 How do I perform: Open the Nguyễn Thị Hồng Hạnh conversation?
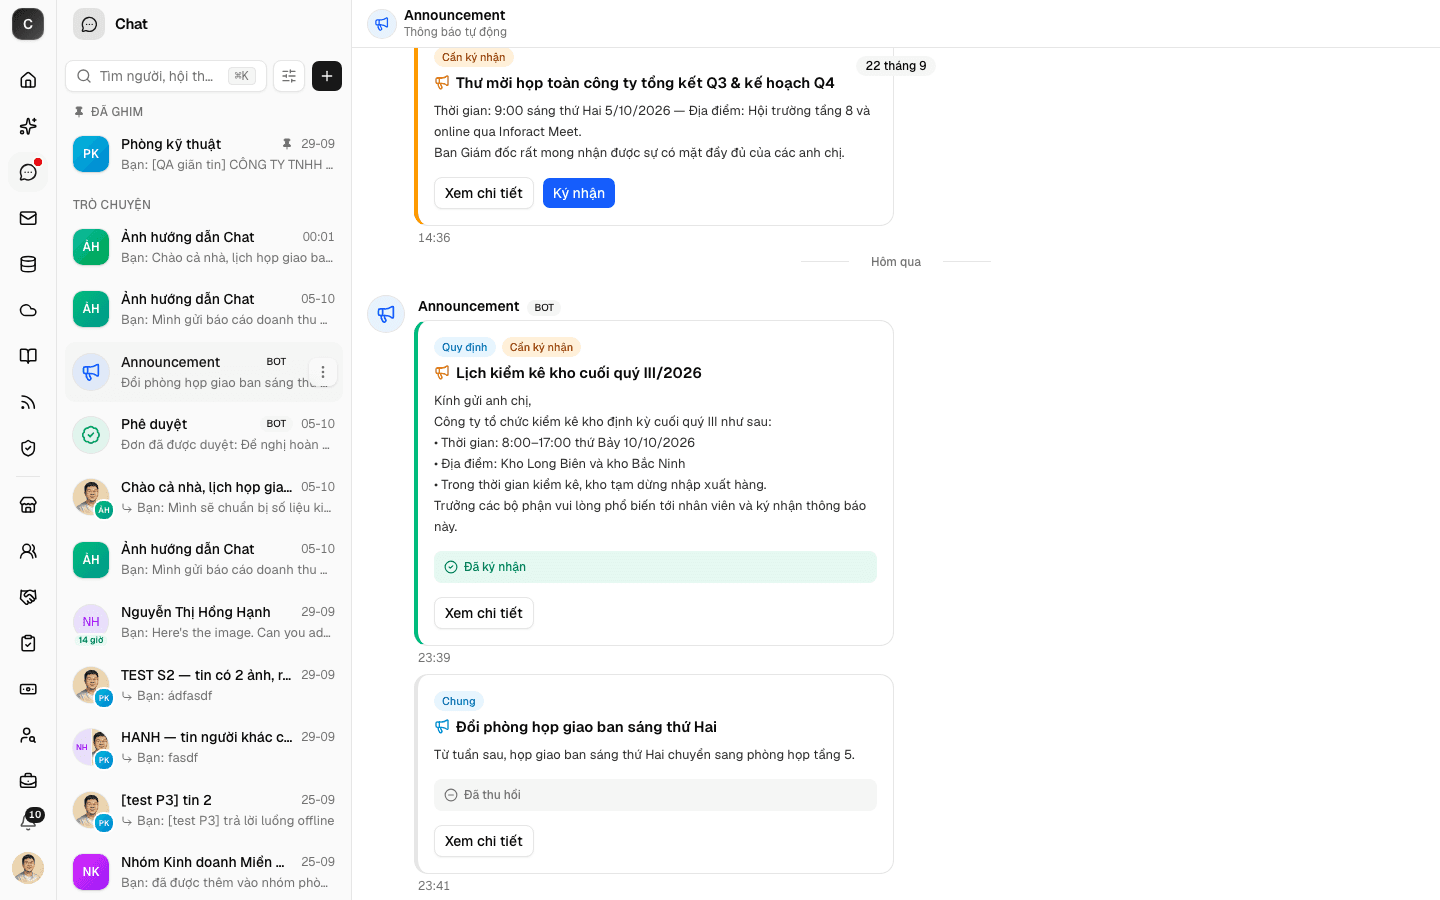click(x=204, y=622)
